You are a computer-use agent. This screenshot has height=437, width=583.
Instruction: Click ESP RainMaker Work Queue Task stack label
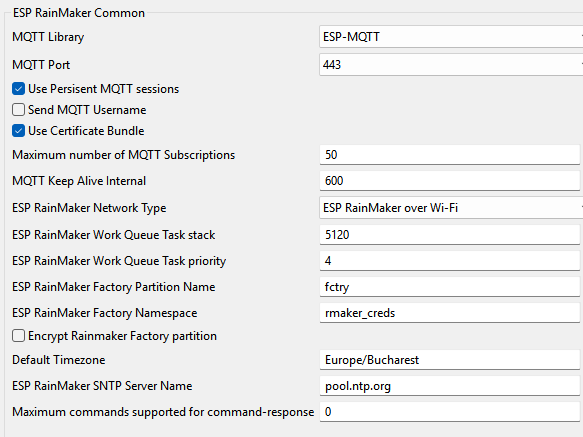(x=113, y=235)
